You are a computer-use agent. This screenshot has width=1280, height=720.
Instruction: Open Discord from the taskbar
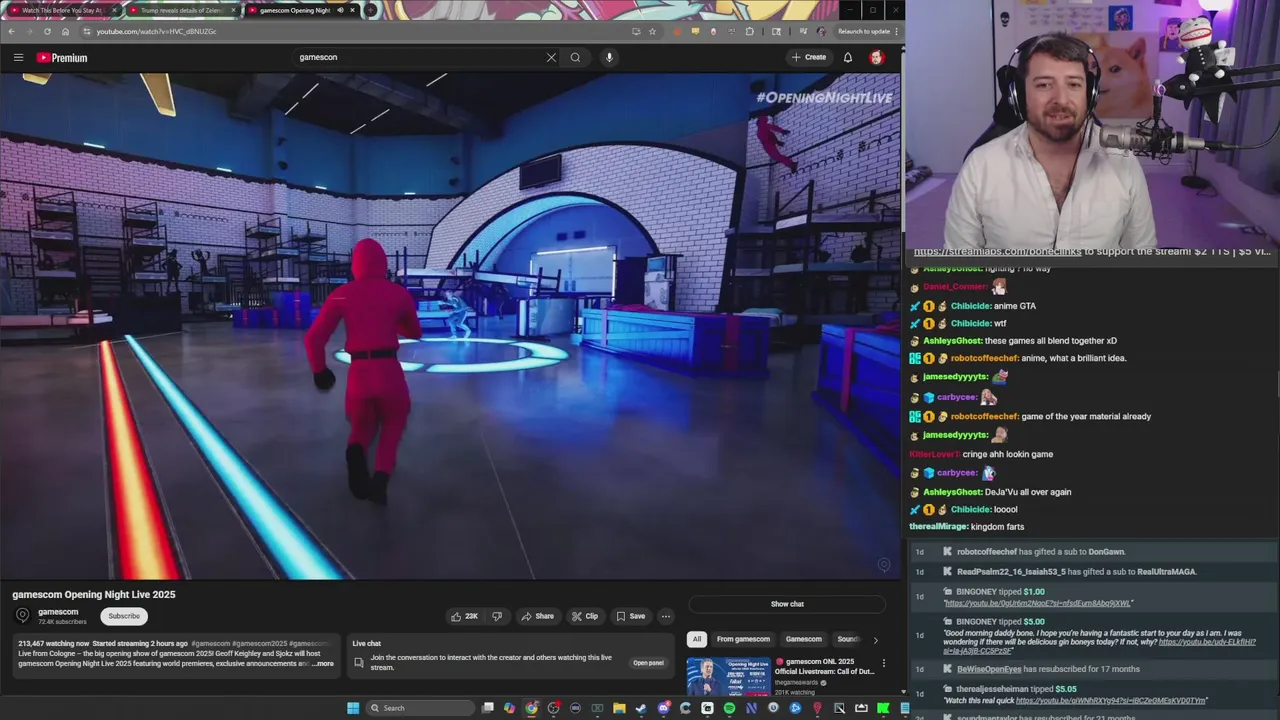pos(663,708)
